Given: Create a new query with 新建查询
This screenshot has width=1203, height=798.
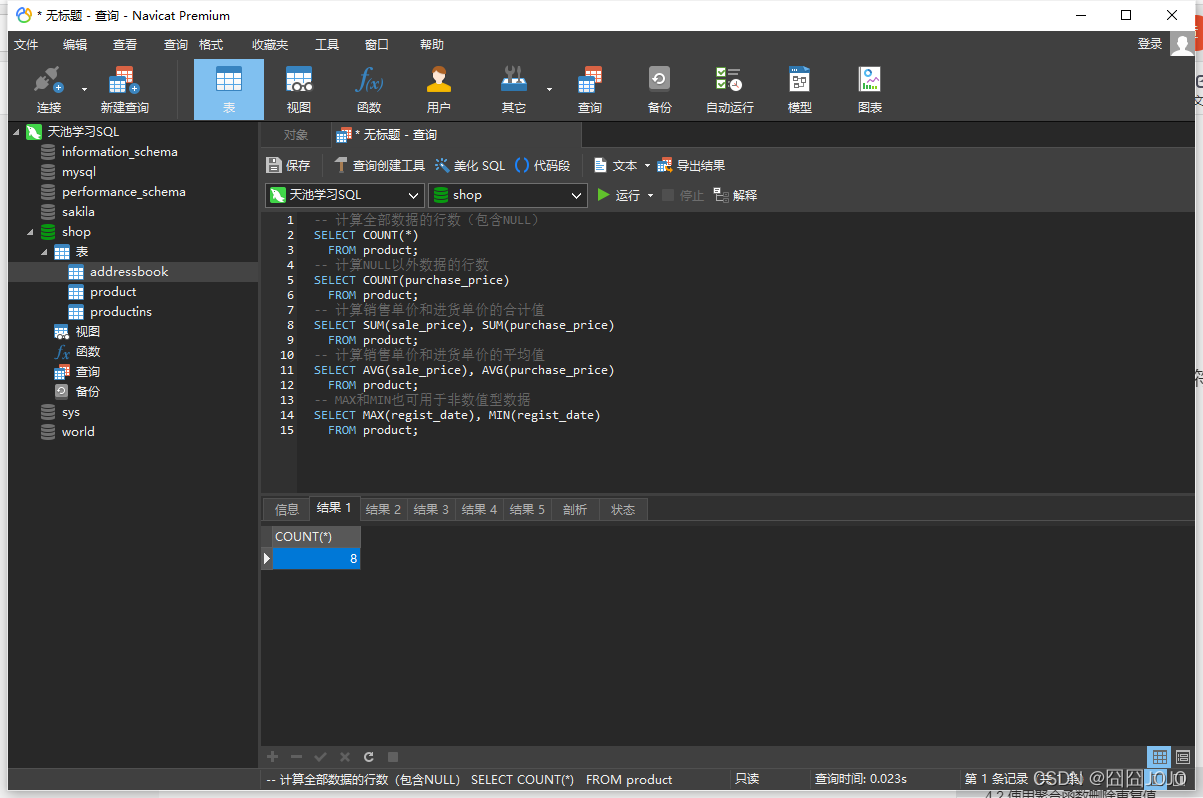Looking at the screenshot, I should pyautogui.click(x=124, y=89).
